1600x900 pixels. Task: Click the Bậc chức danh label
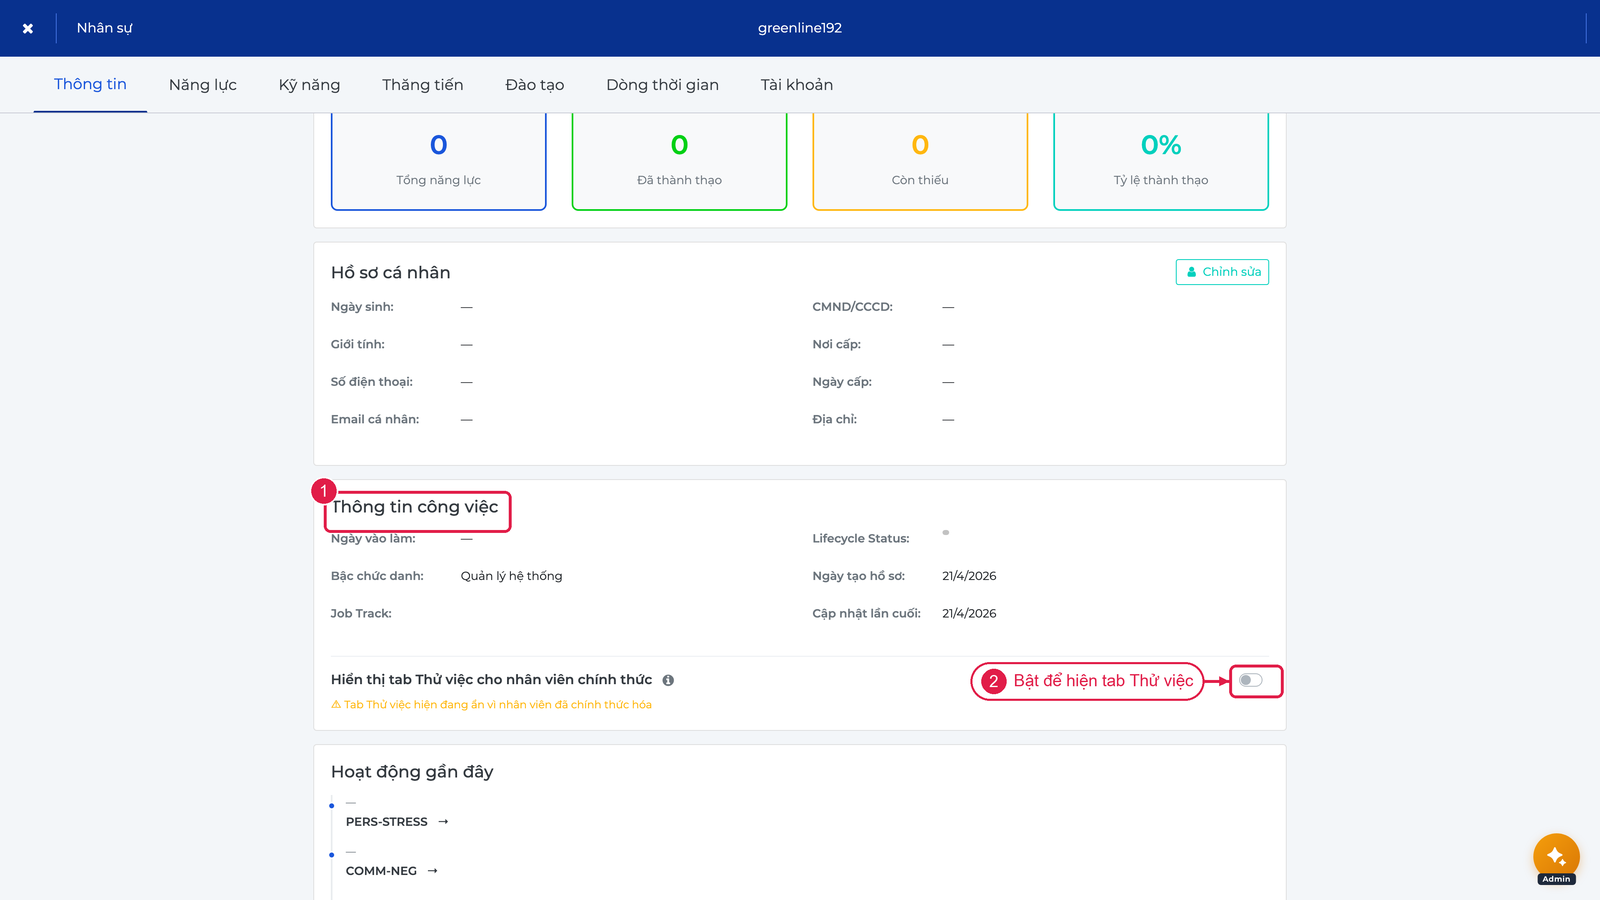coord(377,576)
